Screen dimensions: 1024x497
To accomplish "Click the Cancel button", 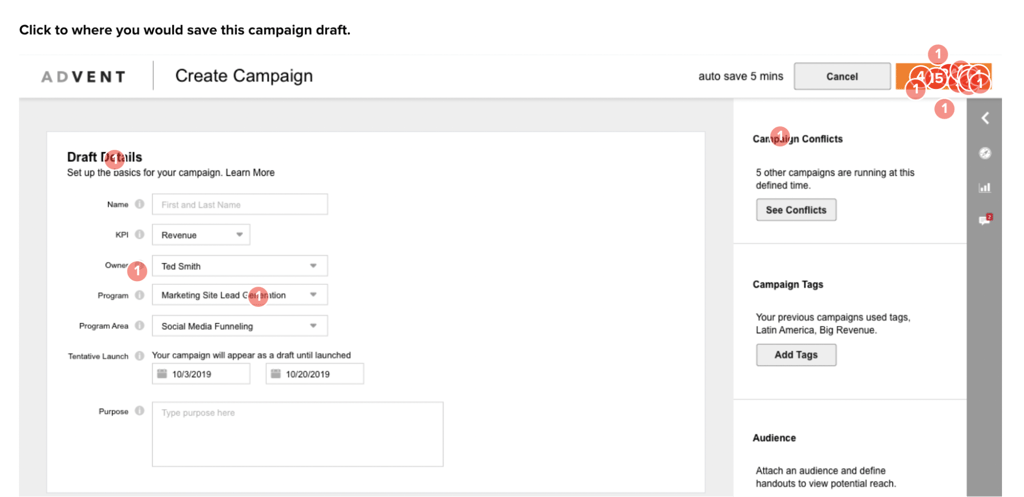I will (x=842, y=76).
